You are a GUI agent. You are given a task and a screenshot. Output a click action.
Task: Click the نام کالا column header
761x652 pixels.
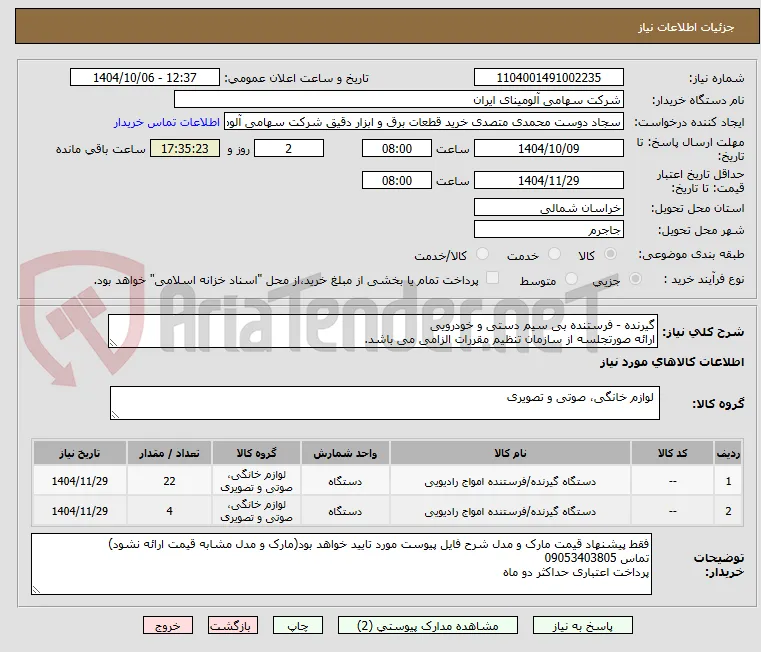point(510,453)
